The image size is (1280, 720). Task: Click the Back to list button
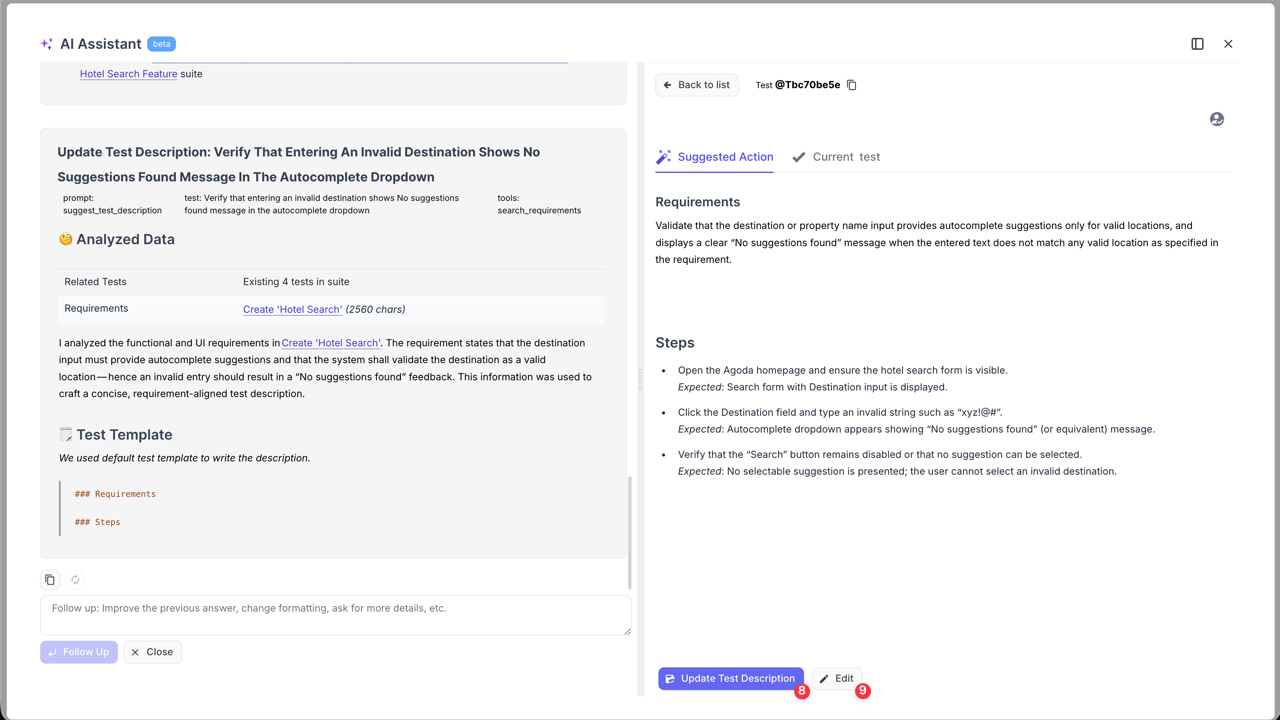pos(697,85)
